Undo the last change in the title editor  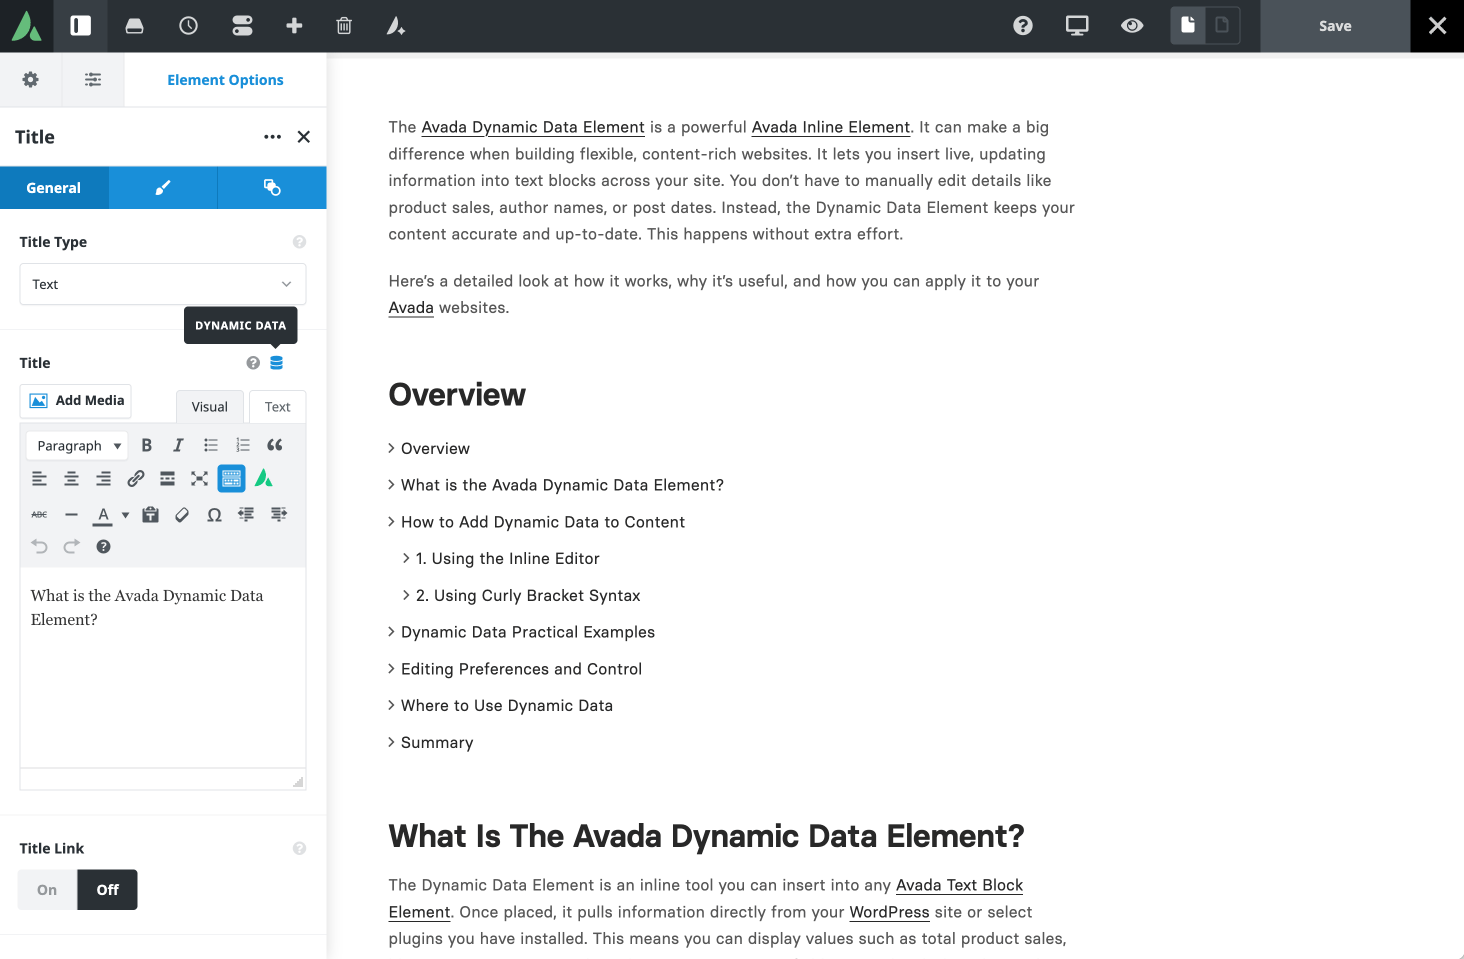coord(39,546)
